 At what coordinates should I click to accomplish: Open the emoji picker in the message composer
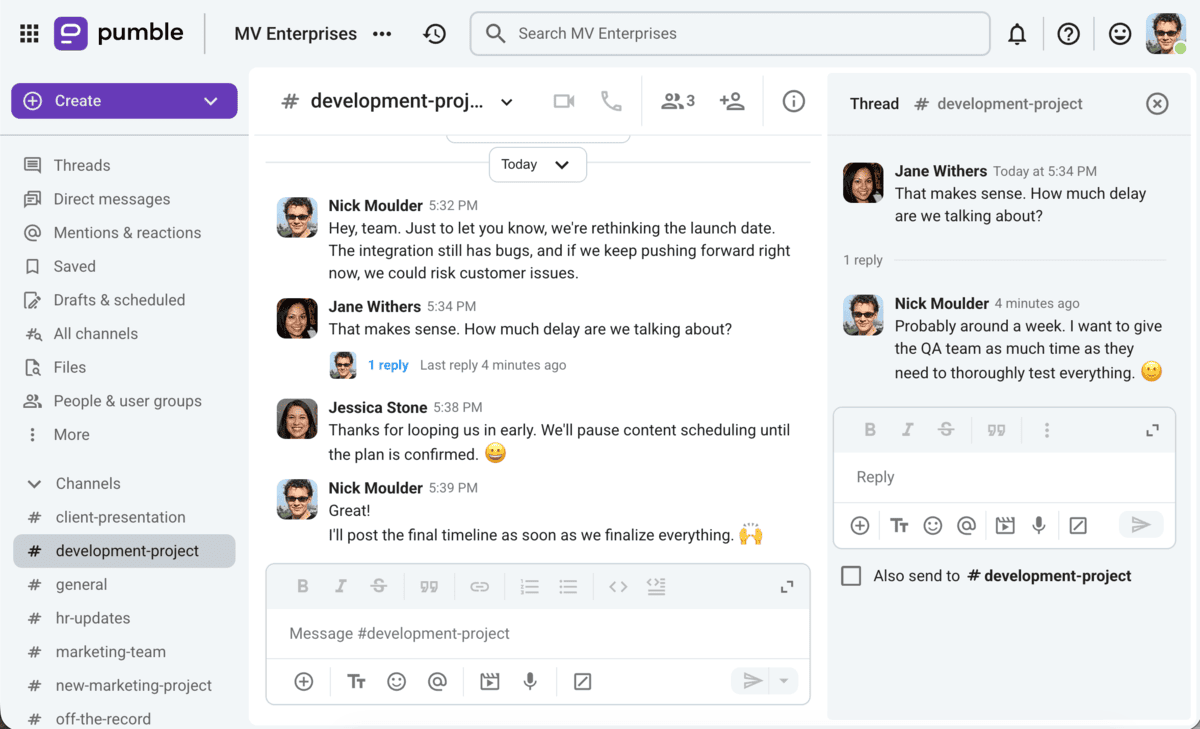pos(396,681)
